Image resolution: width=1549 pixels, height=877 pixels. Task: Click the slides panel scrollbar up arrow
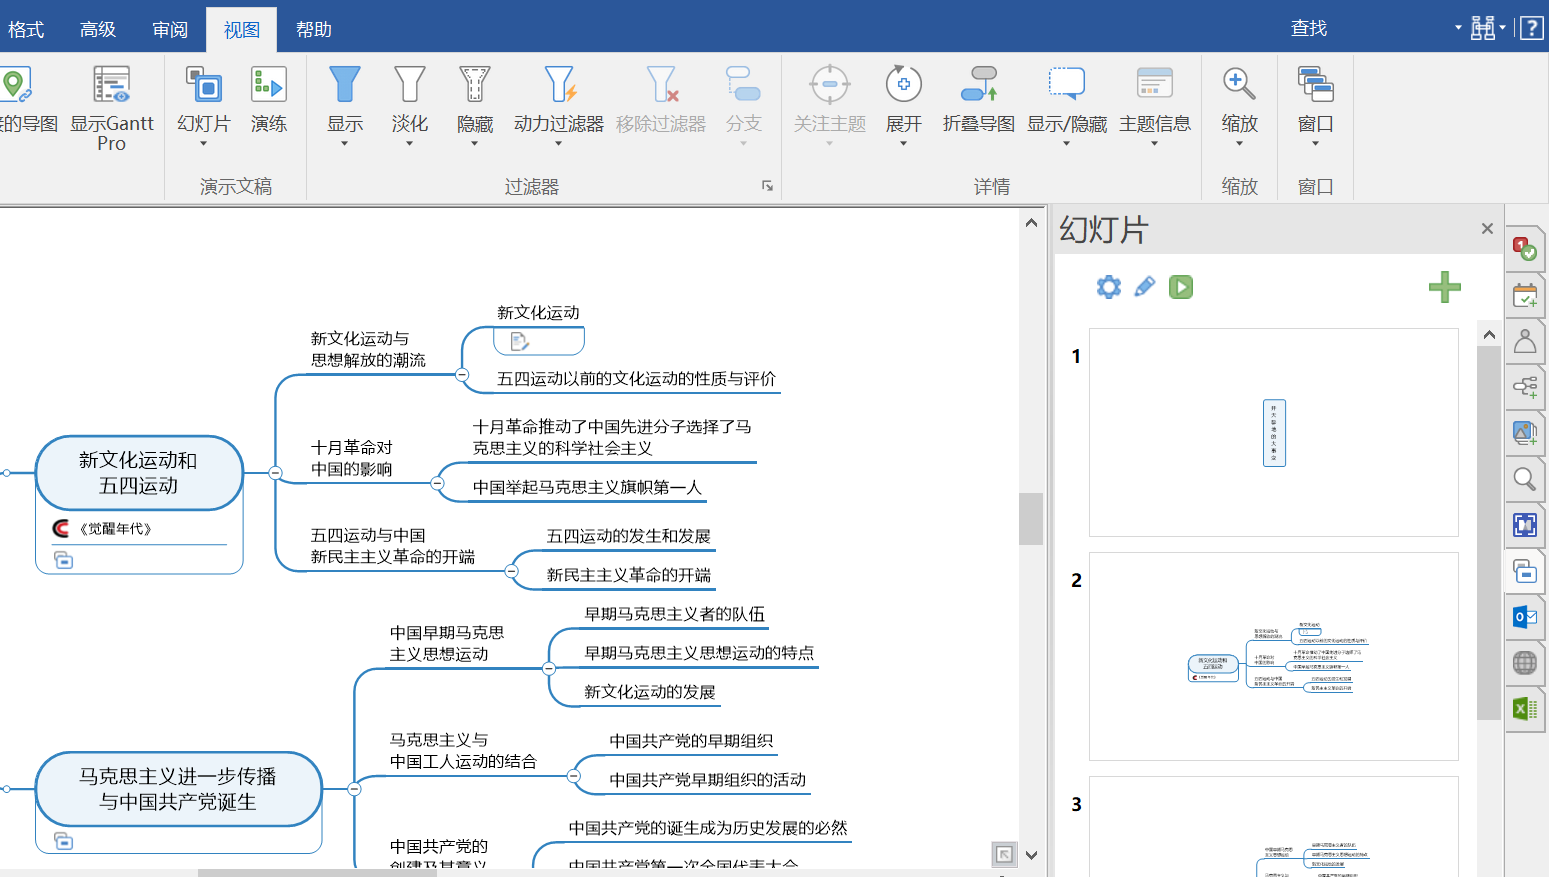click(x=1489, y=335)
